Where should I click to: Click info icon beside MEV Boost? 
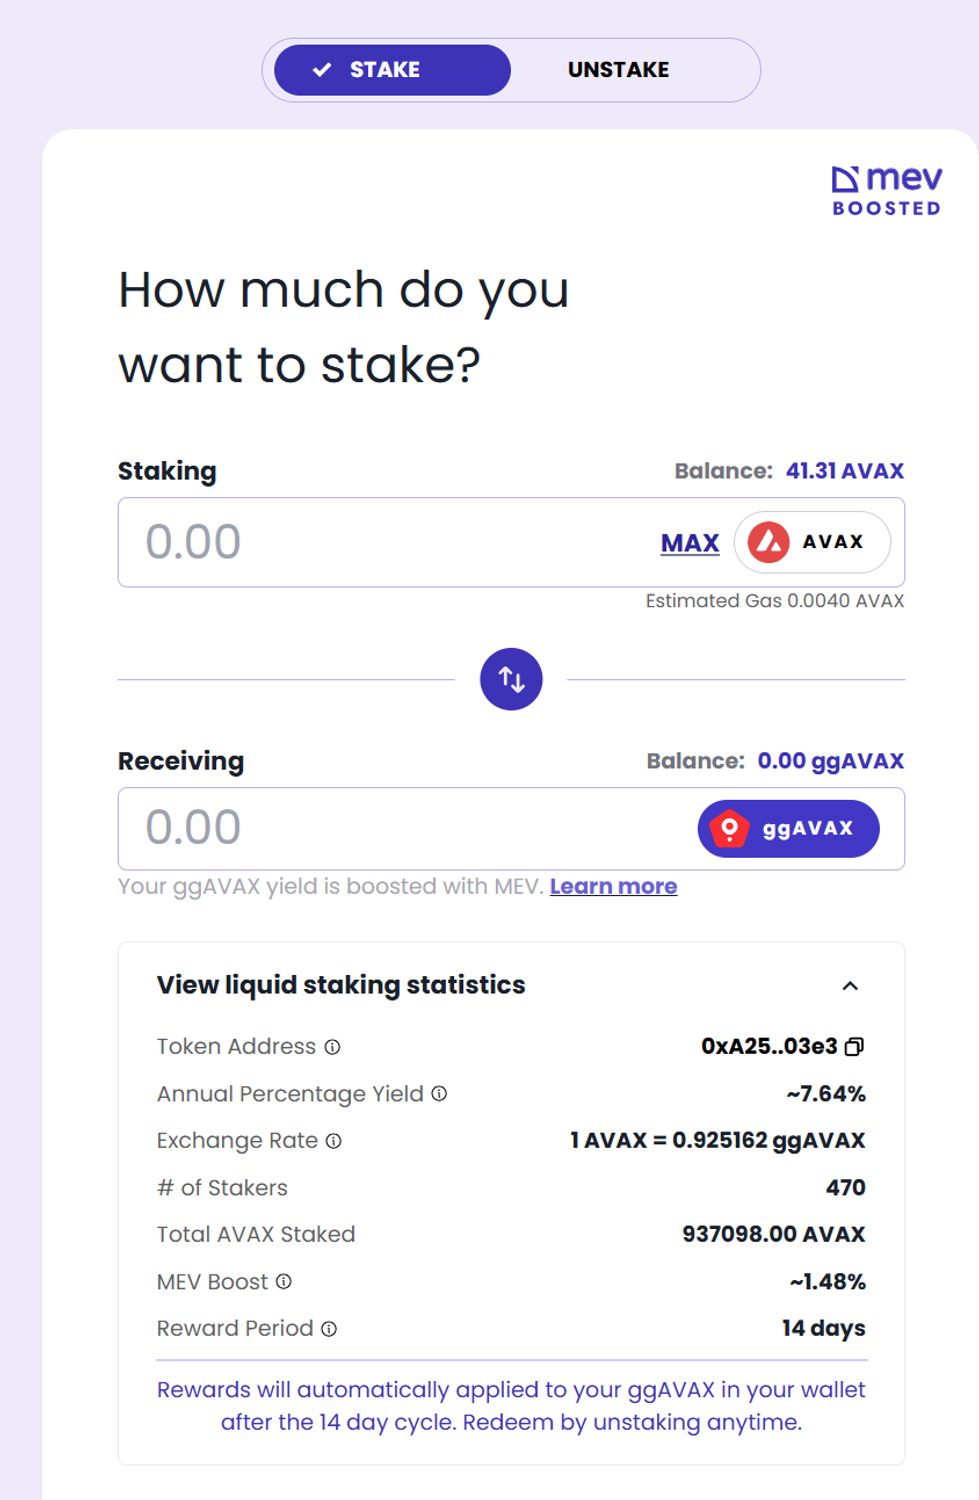284,1281
